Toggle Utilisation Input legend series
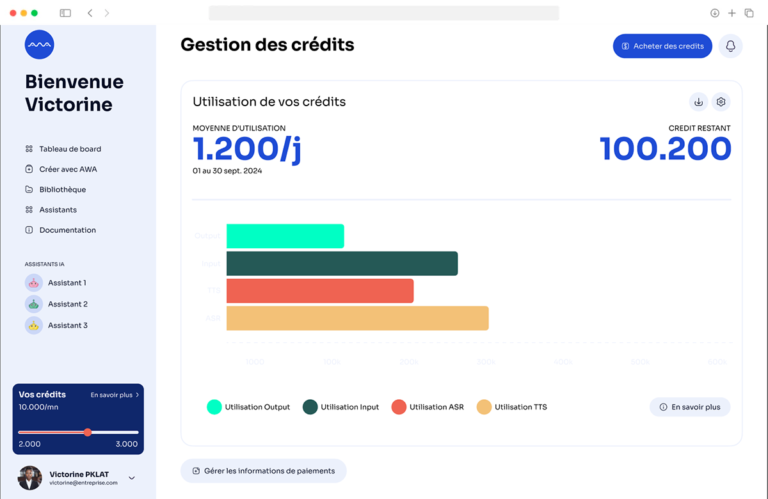Screen dimensions: 768x499 click(341, 407)
